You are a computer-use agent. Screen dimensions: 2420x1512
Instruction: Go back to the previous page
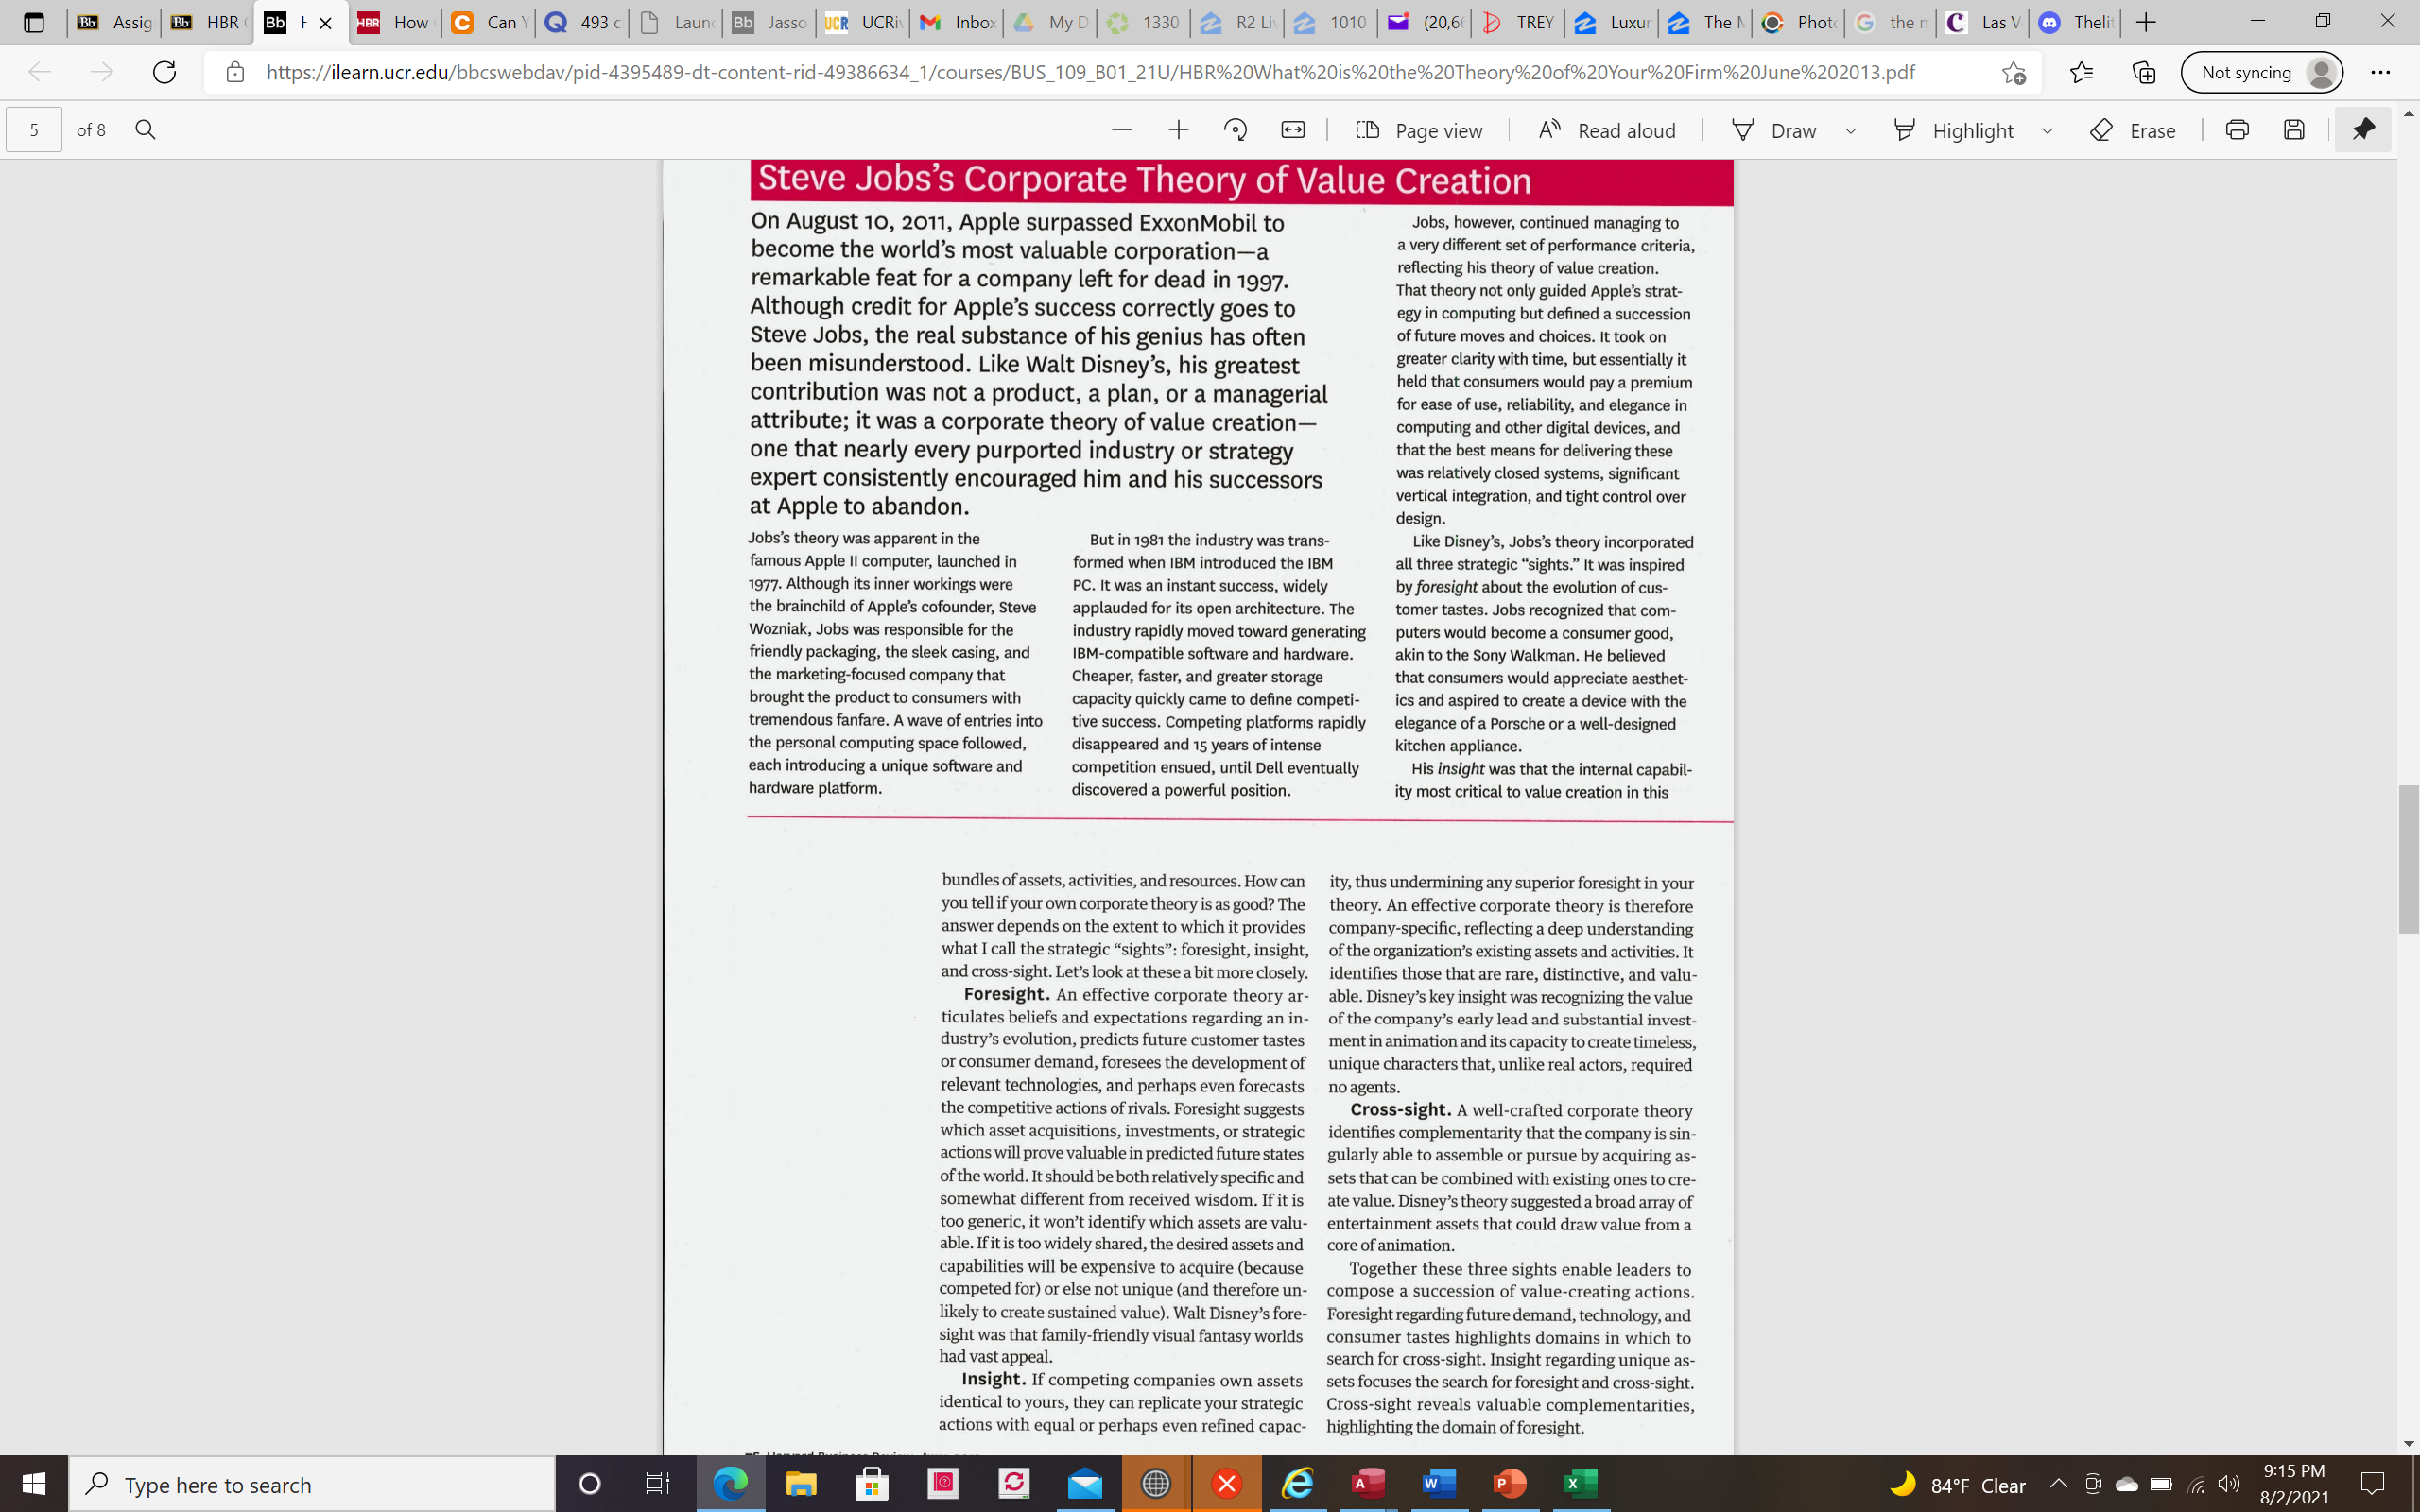(39, 72)
